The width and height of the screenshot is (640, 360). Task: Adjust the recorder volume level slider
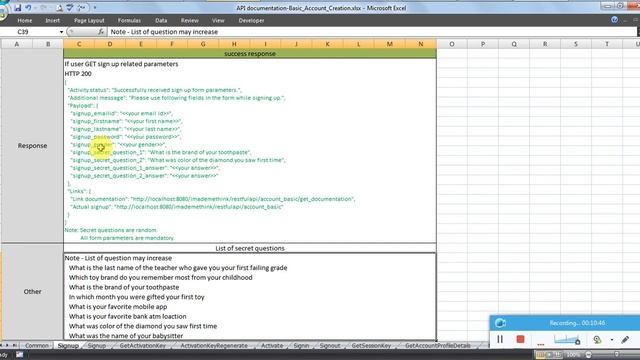point(567,340)
